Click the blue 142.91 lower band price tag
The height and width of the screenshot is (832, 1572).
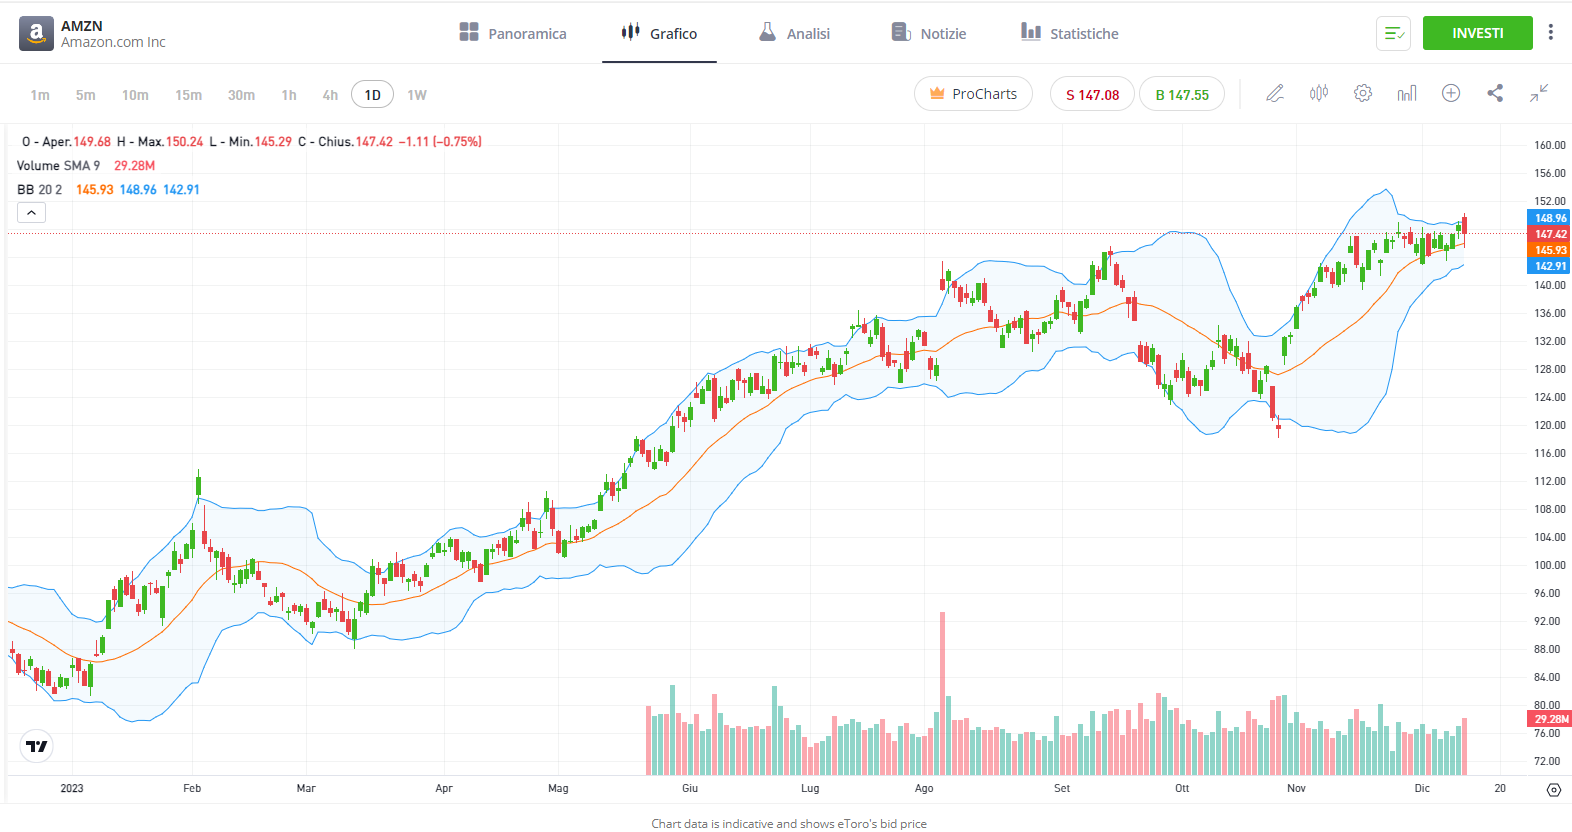(1548, 266)
